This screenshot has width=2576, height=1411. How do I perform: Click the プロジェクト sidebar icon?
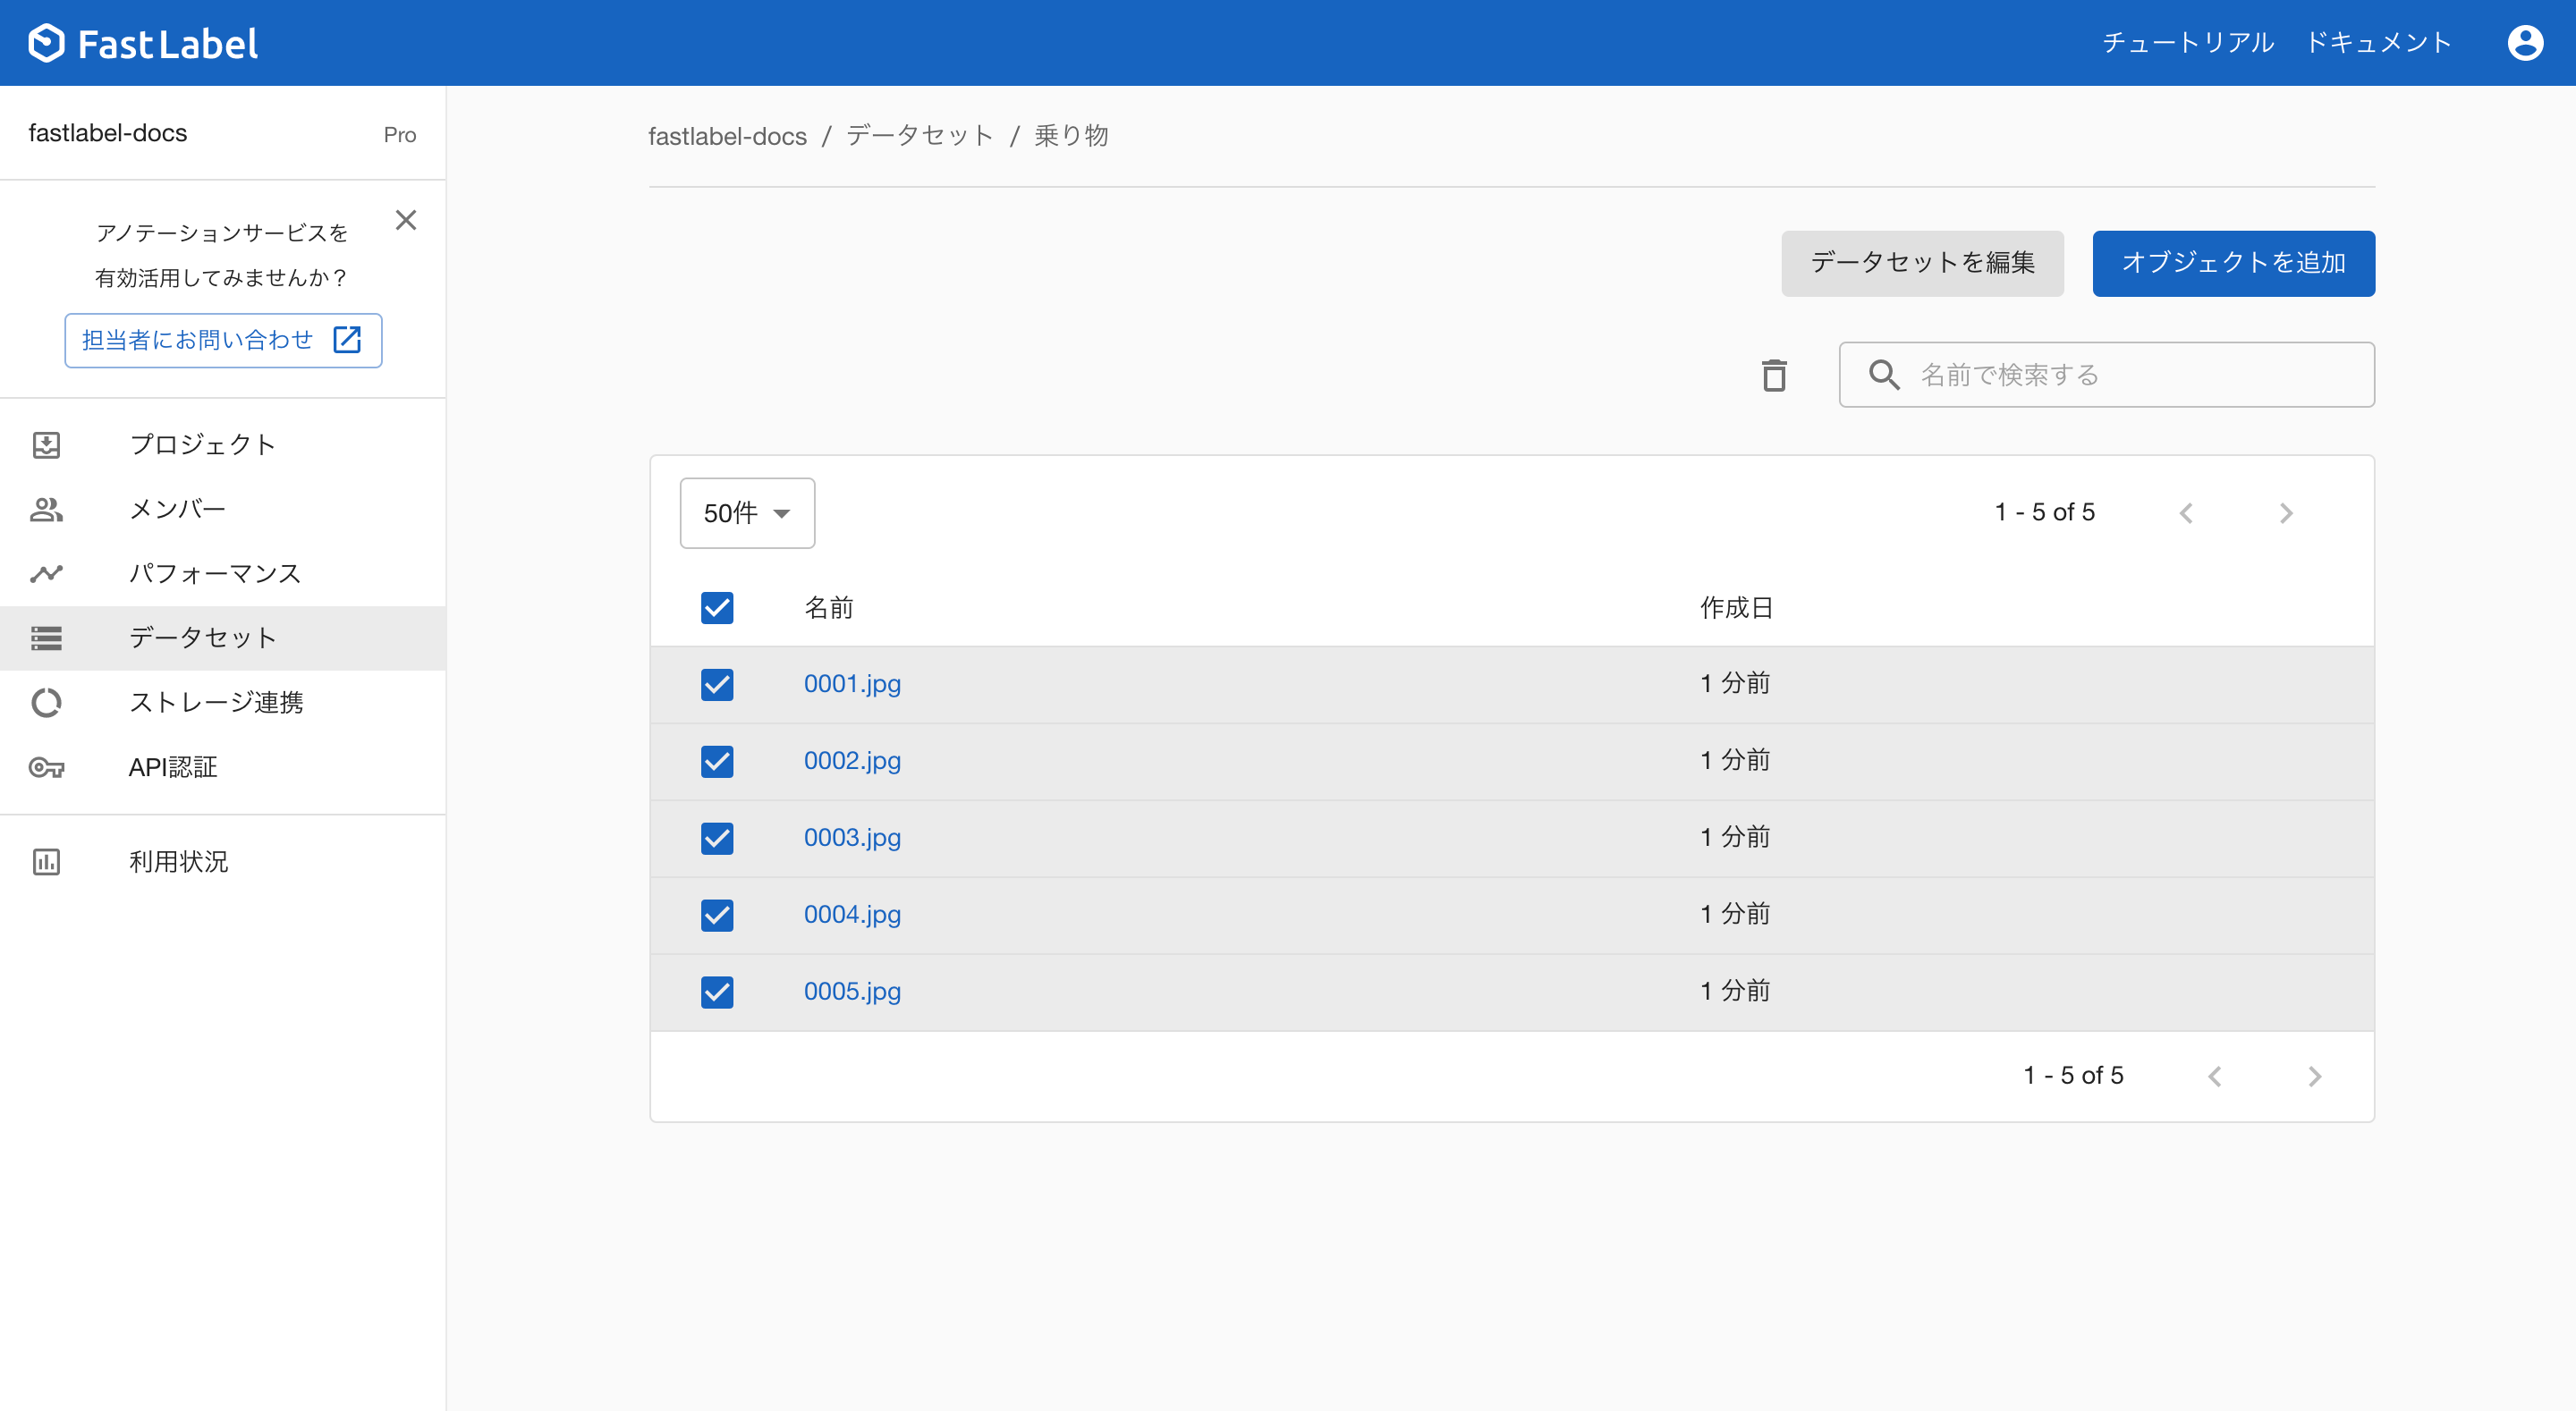(x=46, y=444)
